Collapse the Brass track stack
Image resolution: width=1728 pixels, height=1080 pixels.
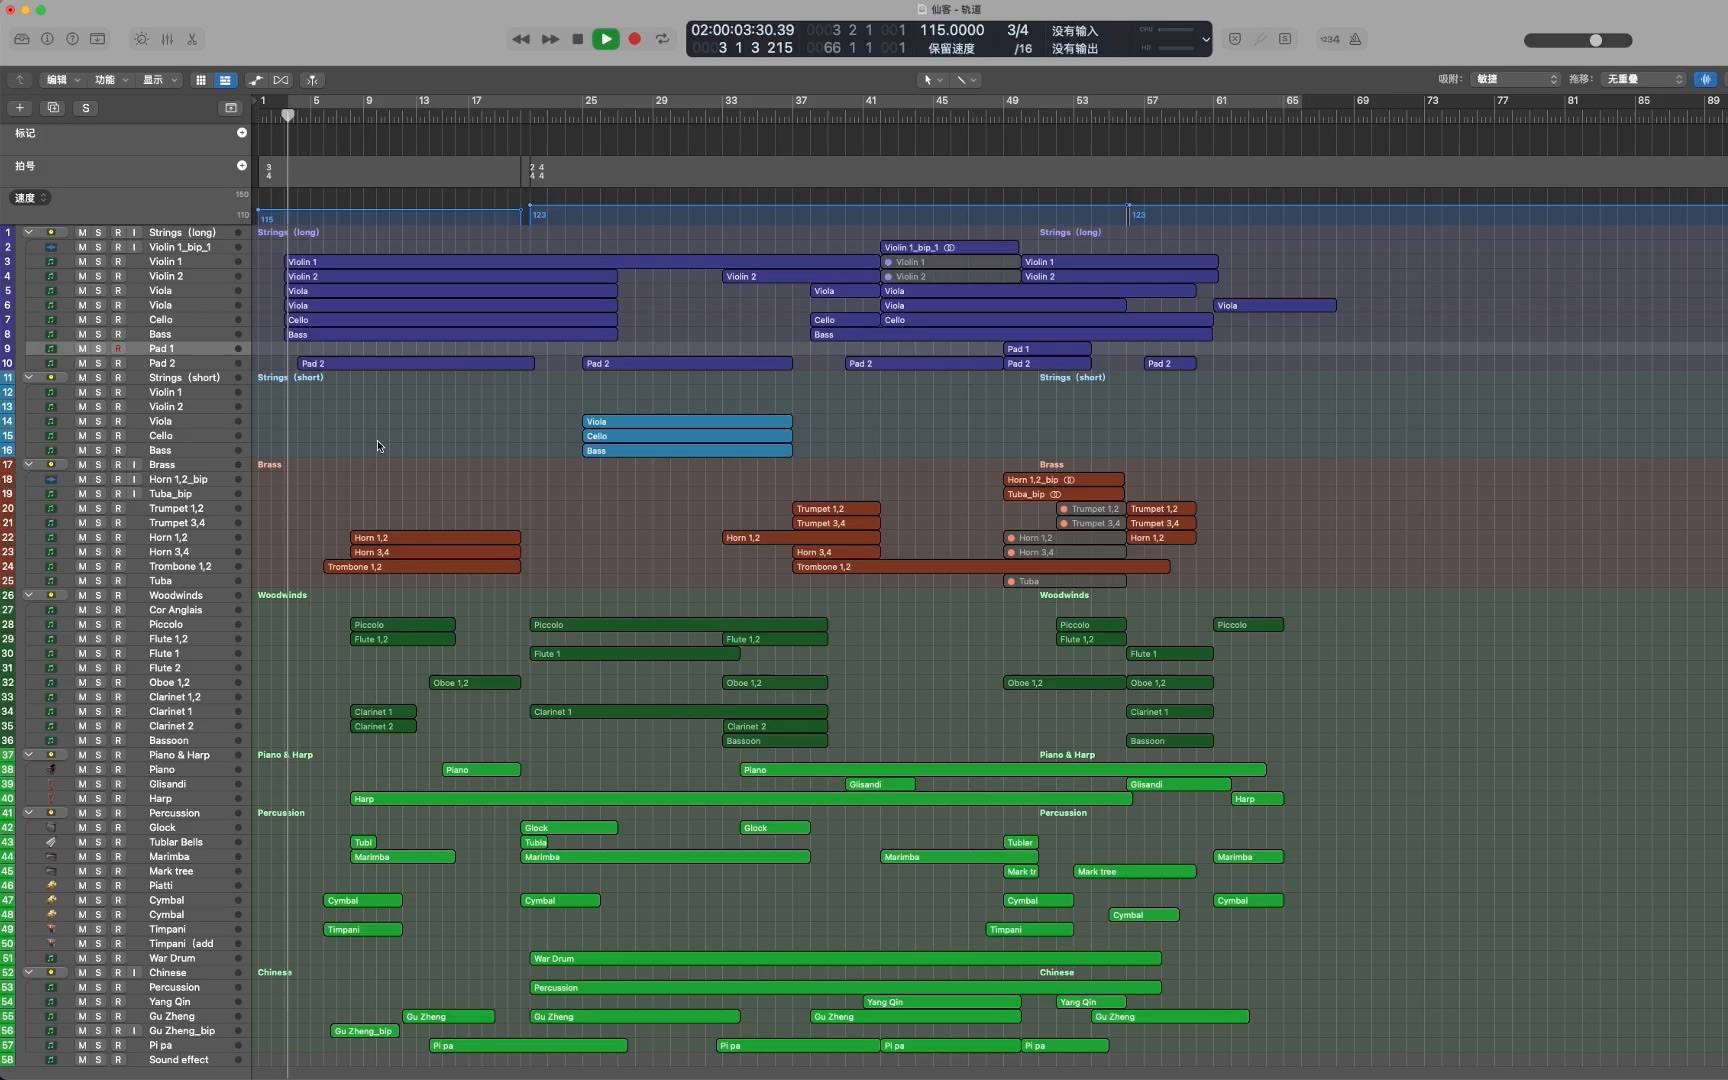(28, 464)
